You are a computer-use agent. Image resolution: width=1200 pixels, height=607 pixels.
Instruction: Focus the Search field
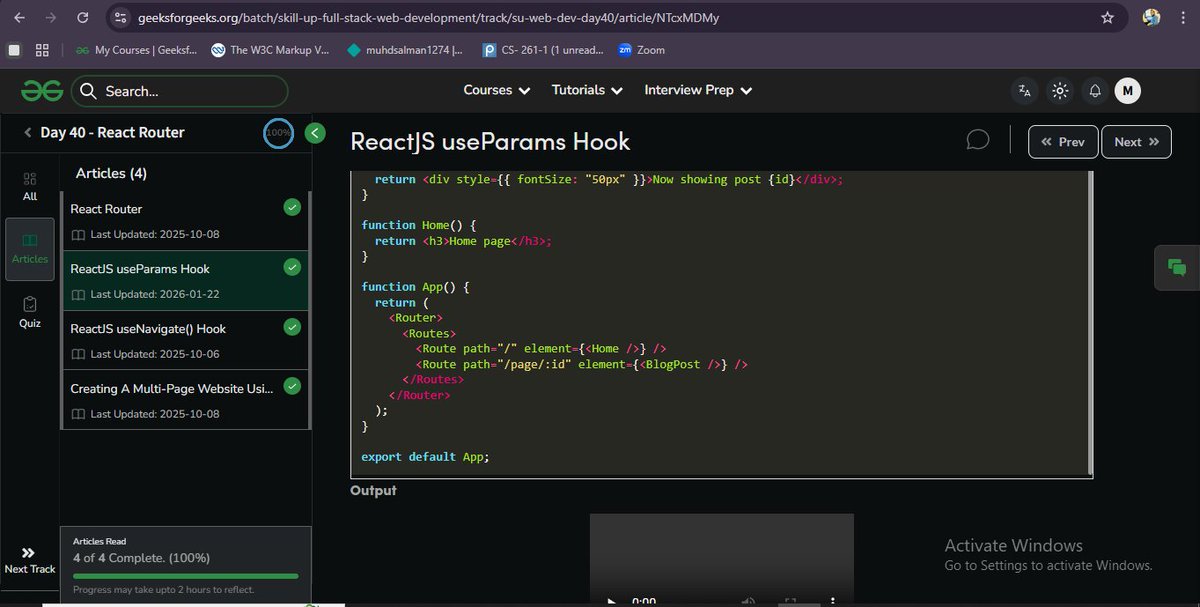178,91
